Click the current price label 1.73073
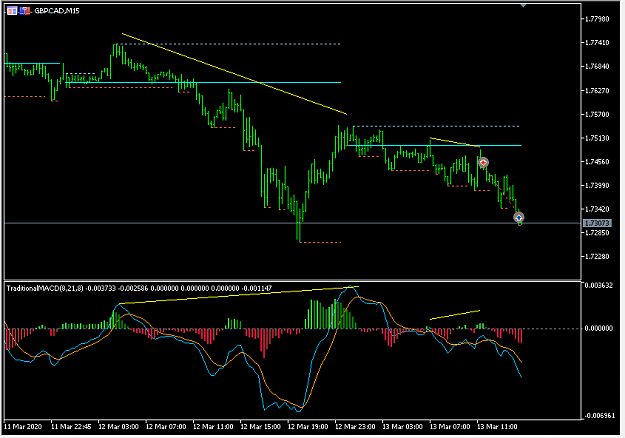This screenshot has width=625, height=438. click(x=597, y=223)
